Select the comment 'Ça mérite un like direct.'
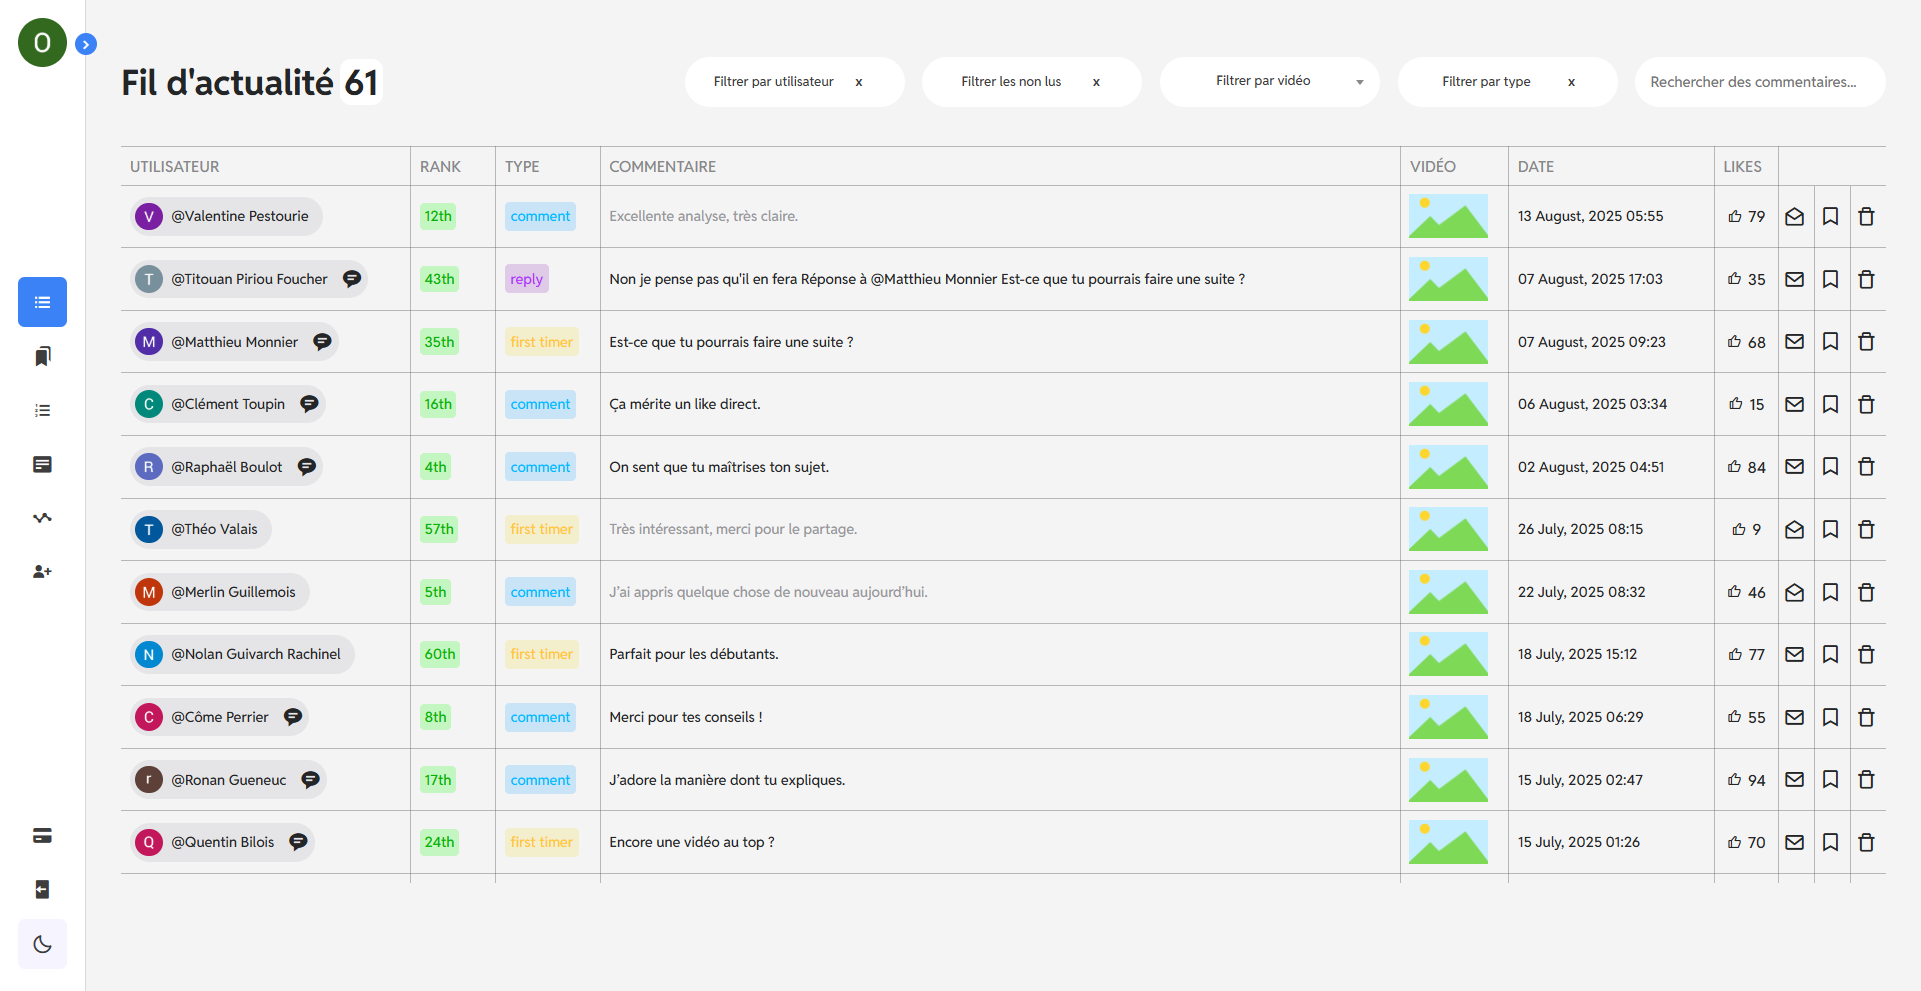Image resolution: width=1921 pixels, height=991 pixels. [x=685, y=404]
